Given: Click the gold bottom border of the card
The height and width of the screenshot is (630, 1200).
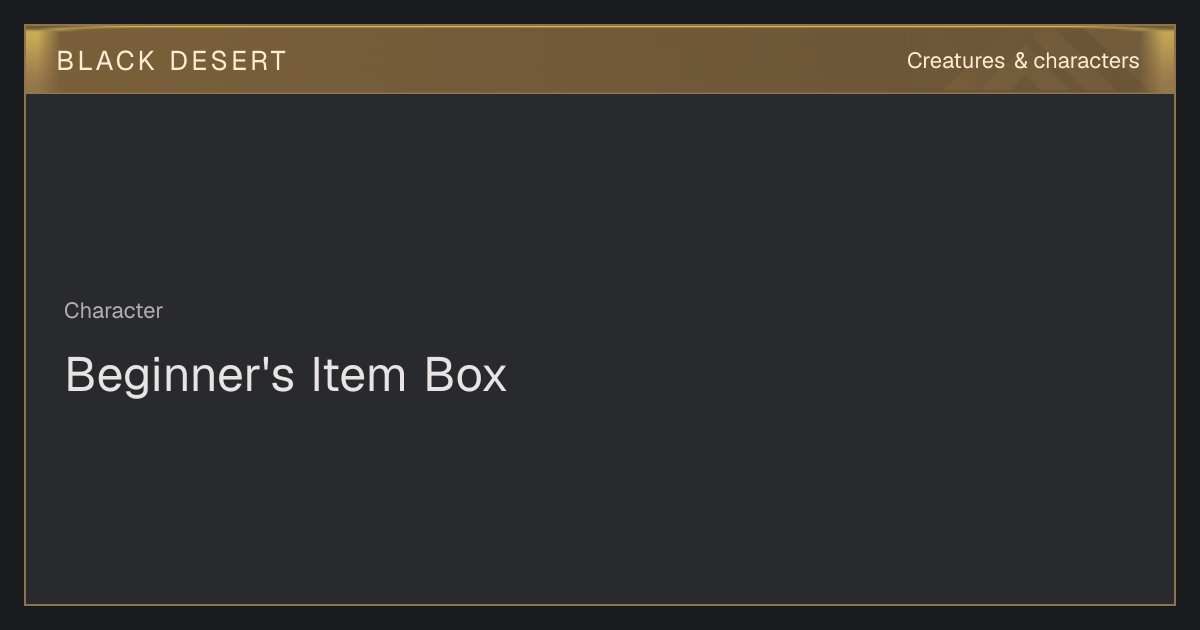Looking at the screenshot, I should (x=600, y=604).
